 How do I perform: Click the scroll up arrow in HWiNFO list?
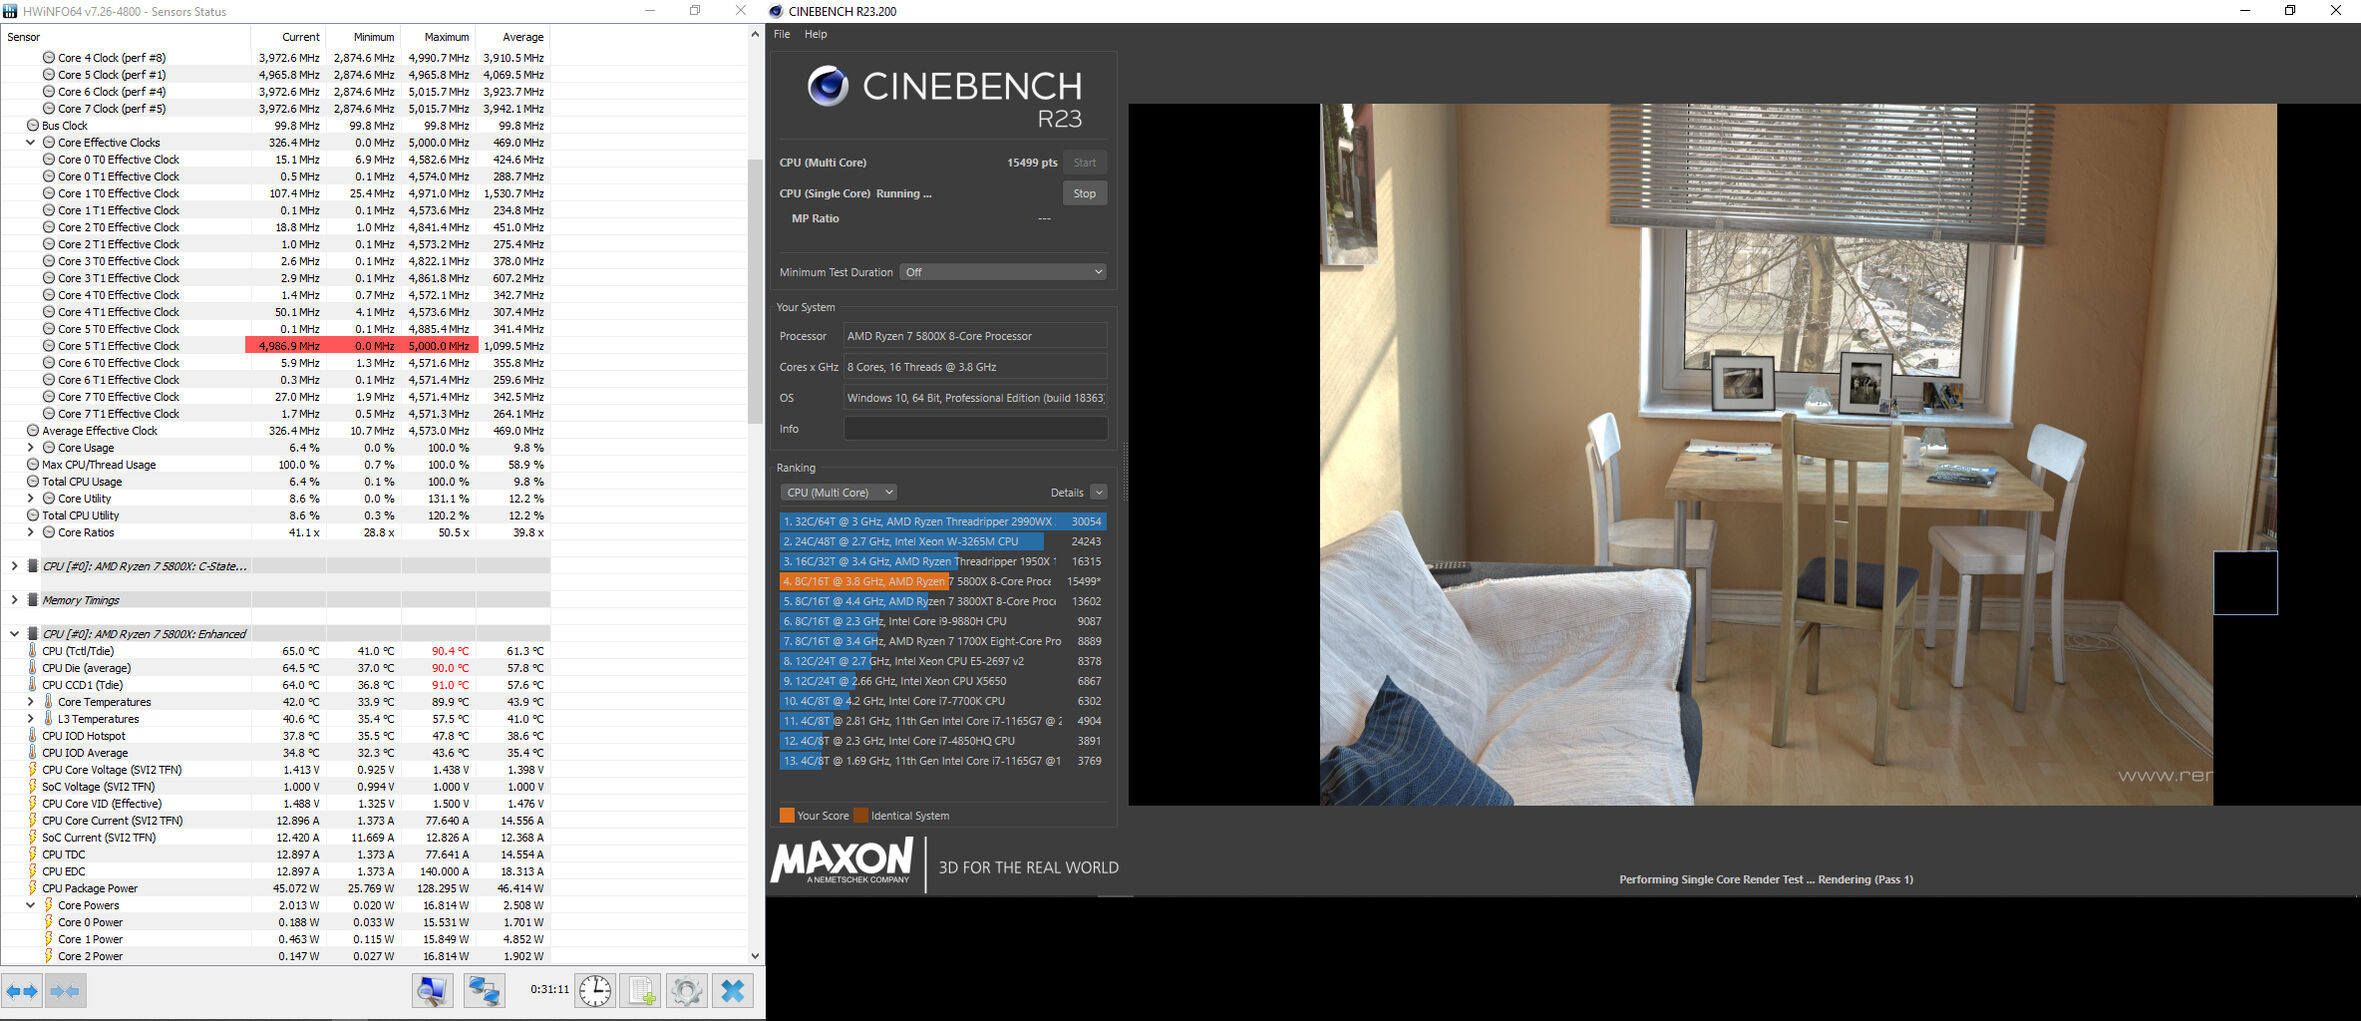click(755, 35)
